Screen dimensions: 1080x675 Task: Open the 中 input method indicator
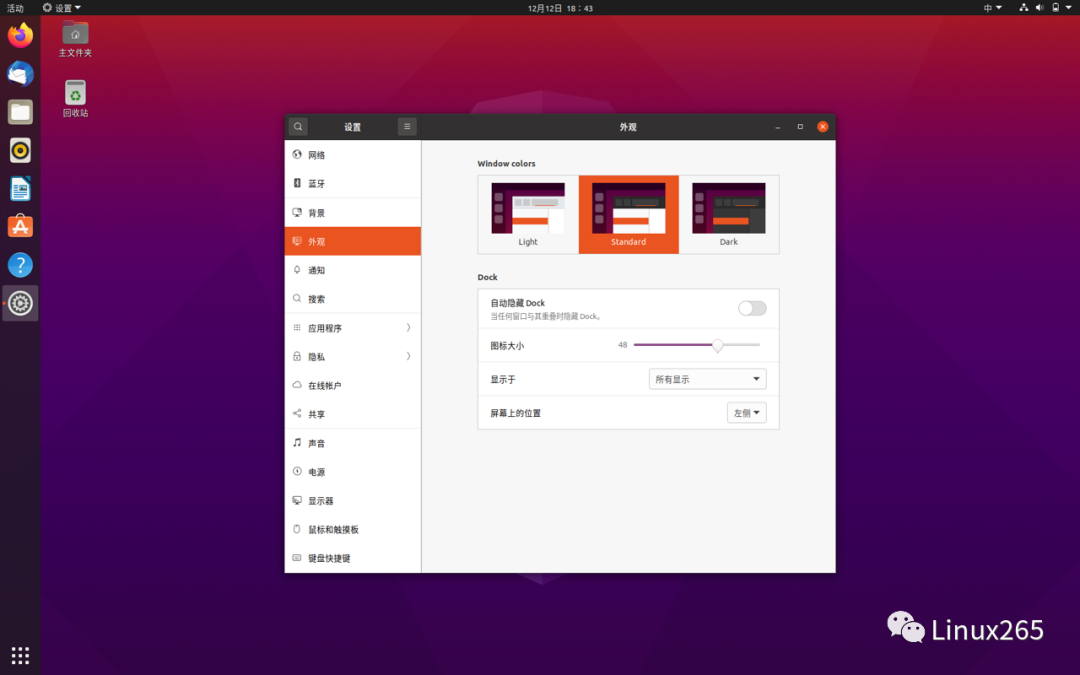click(993, 8)
